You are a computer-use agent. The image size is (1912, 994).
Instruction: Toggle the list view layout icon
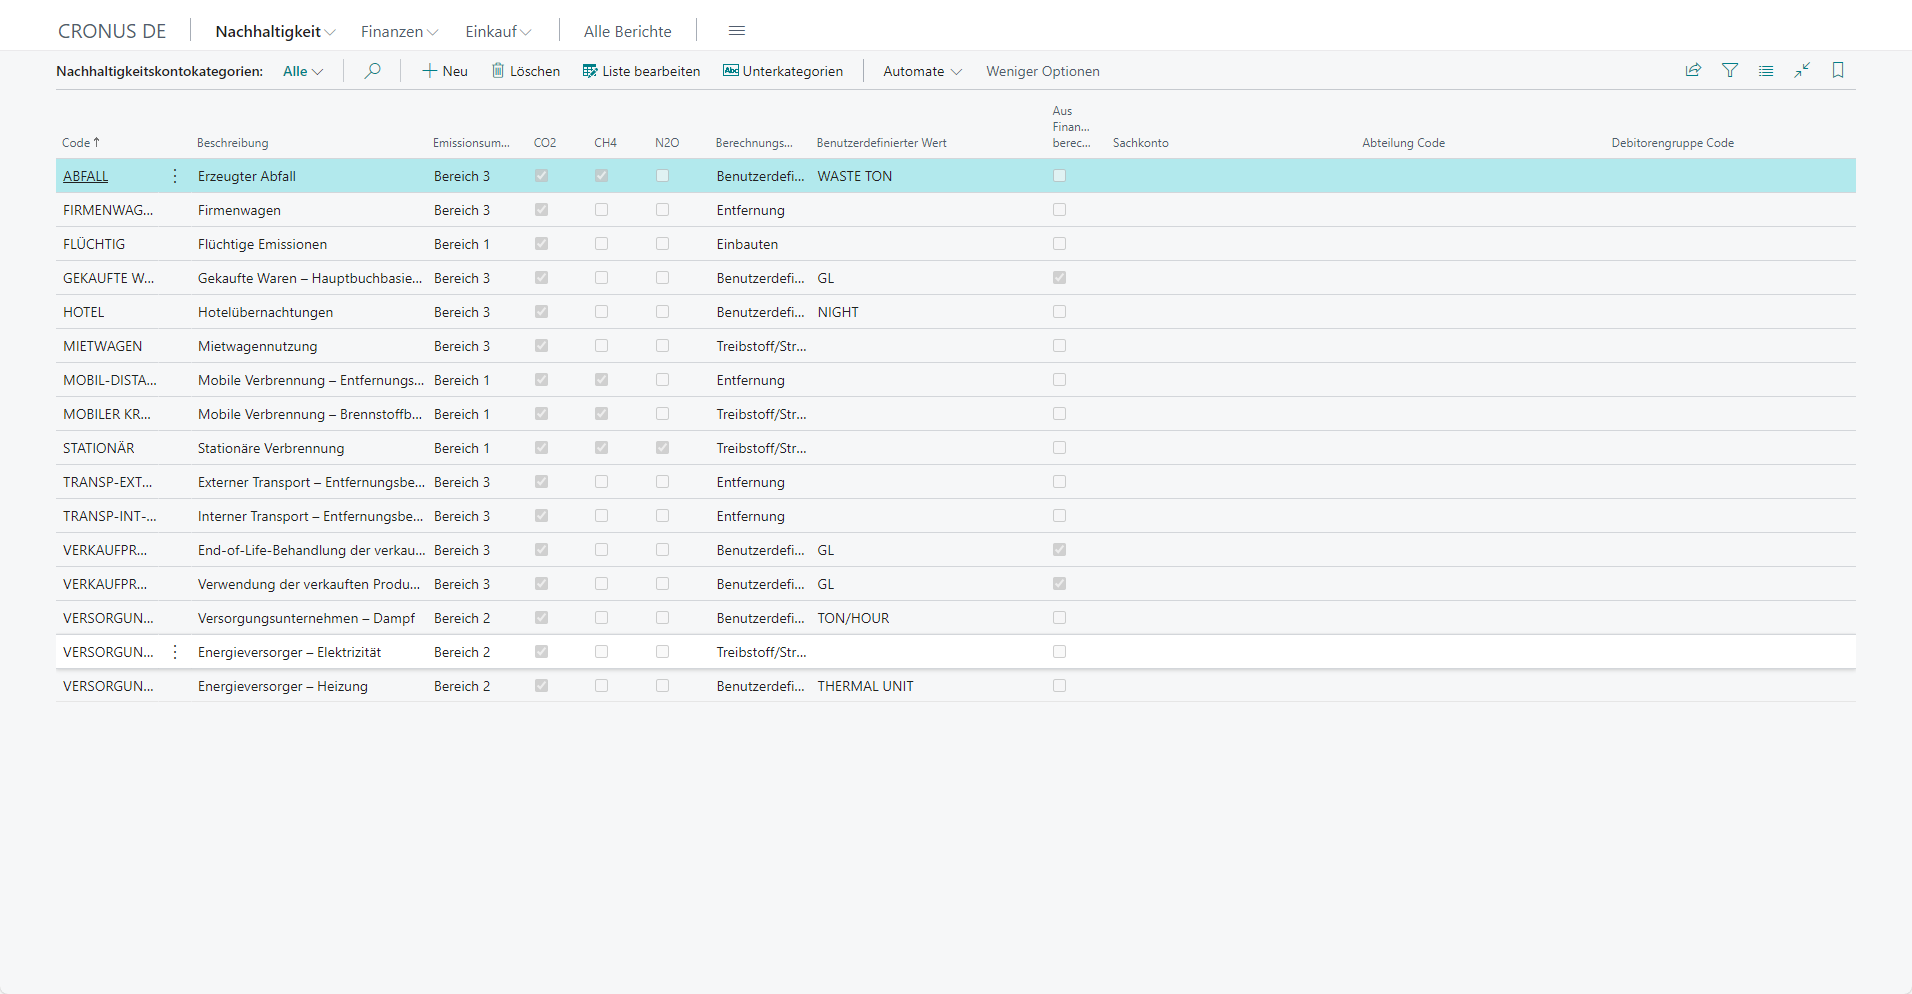pos(1766,71)
